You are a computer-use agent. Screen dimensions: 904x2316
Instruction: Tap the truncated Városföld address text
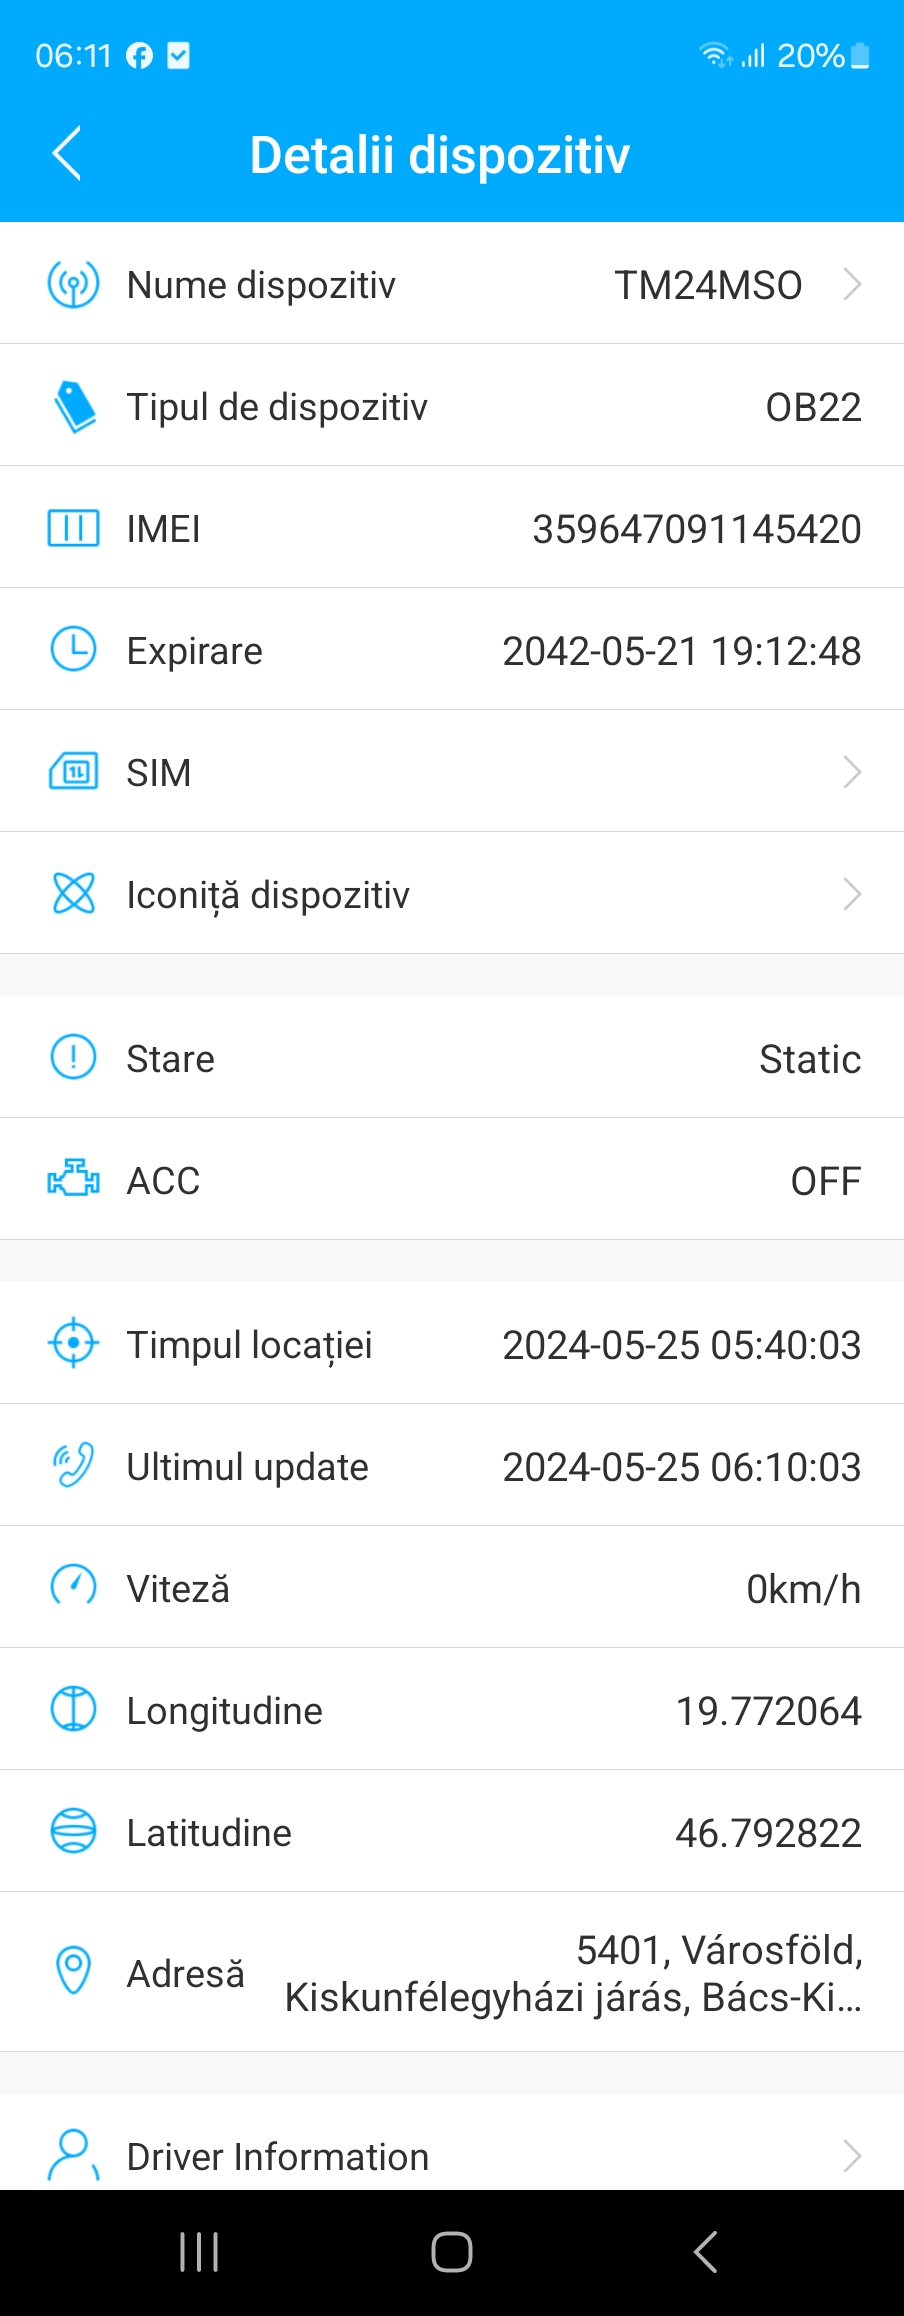pos(573,1974)
